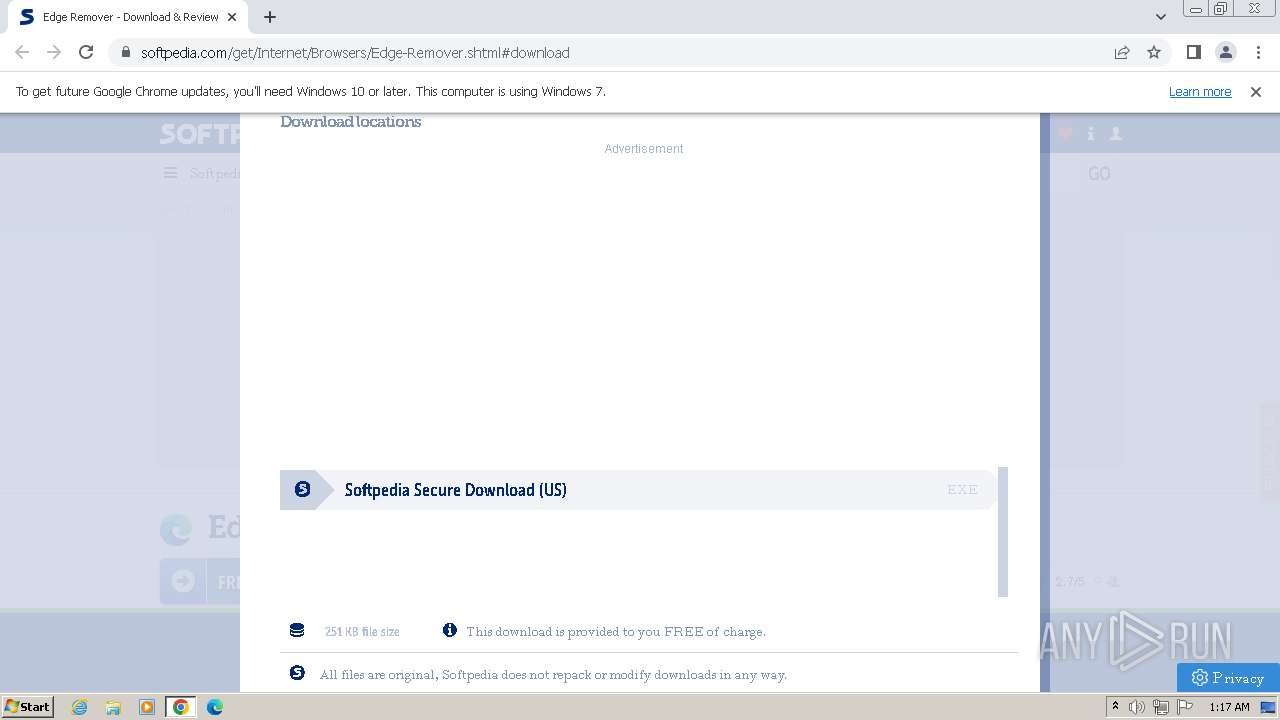Click the user account icon in the Softpedia header
The image size is (1280, 720).
coord(1116,133)
